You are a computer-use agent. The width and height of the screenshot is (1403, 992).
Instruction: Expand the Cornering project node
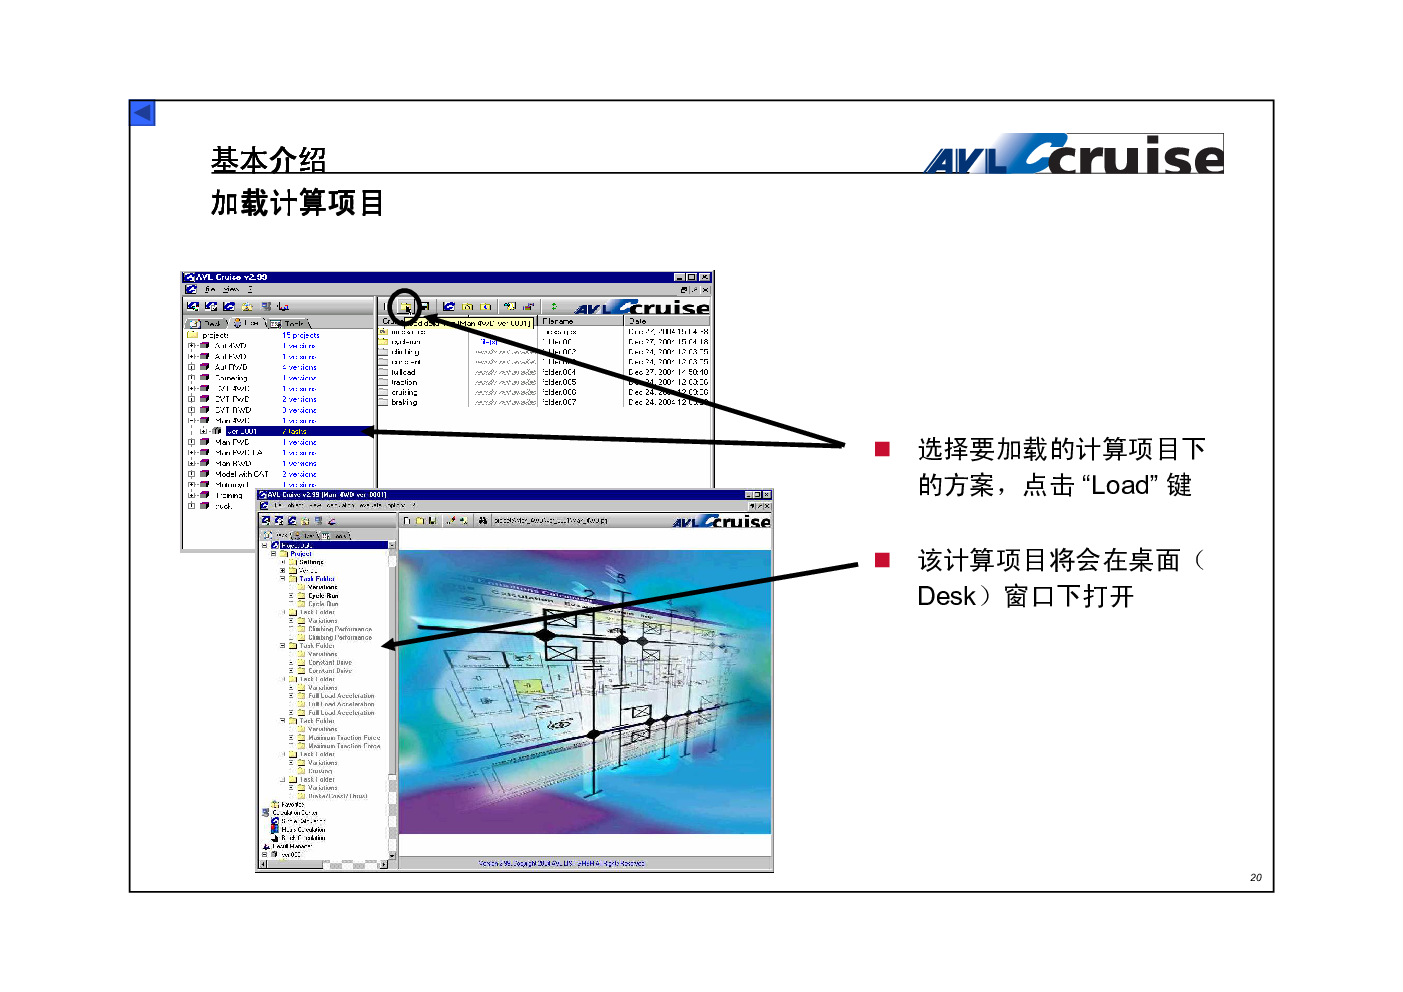(191, 378)
